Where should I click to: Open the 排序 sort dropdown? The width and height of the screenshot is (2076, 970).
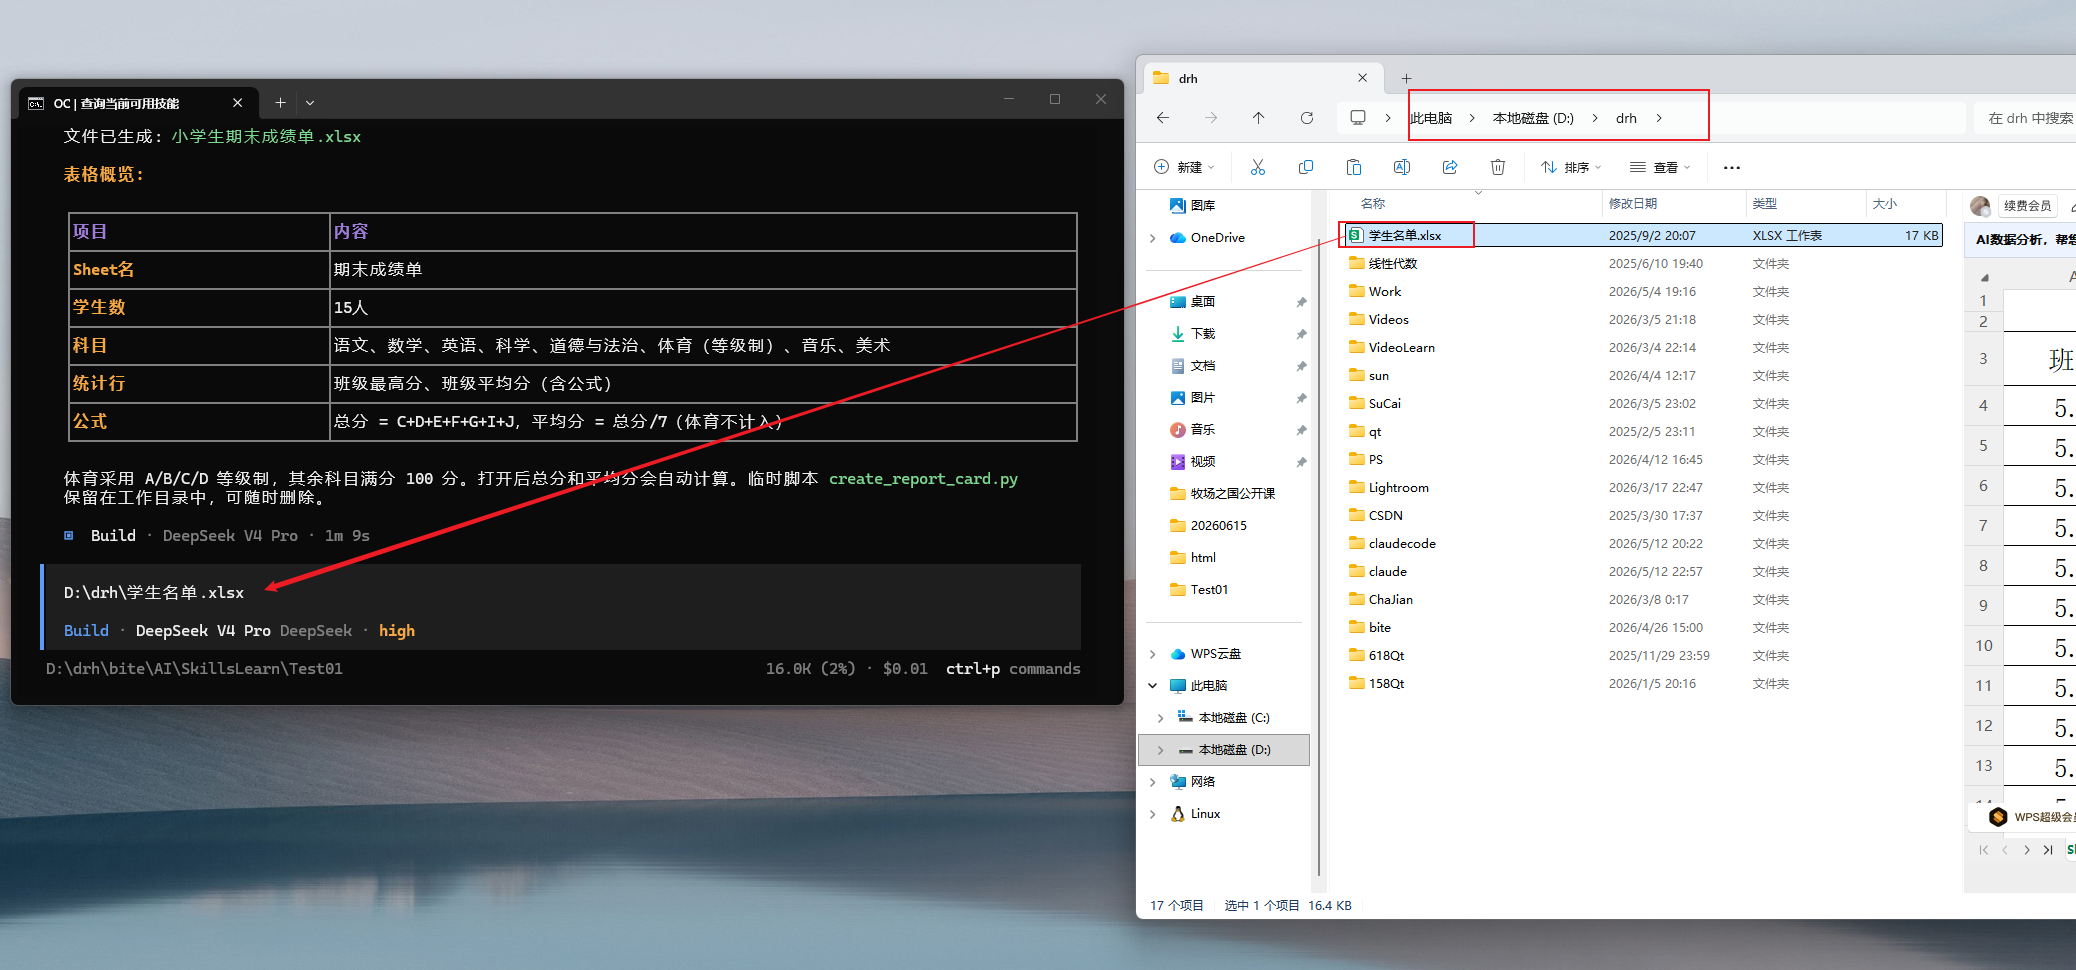coord(1571,167)
